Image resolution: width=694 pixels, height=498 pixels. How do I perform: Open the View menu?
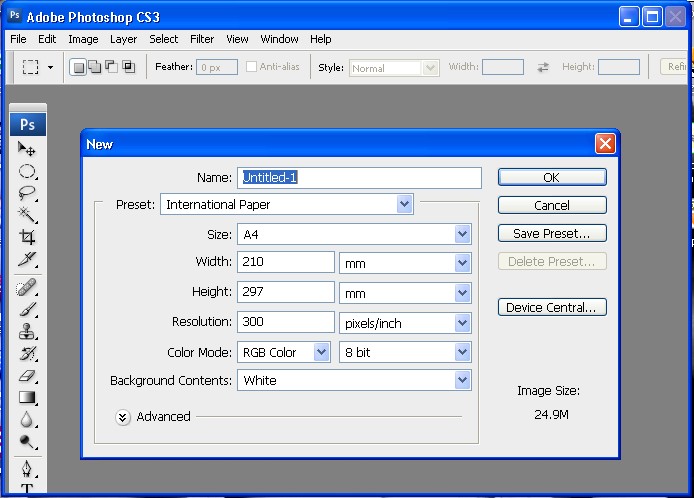237,39
